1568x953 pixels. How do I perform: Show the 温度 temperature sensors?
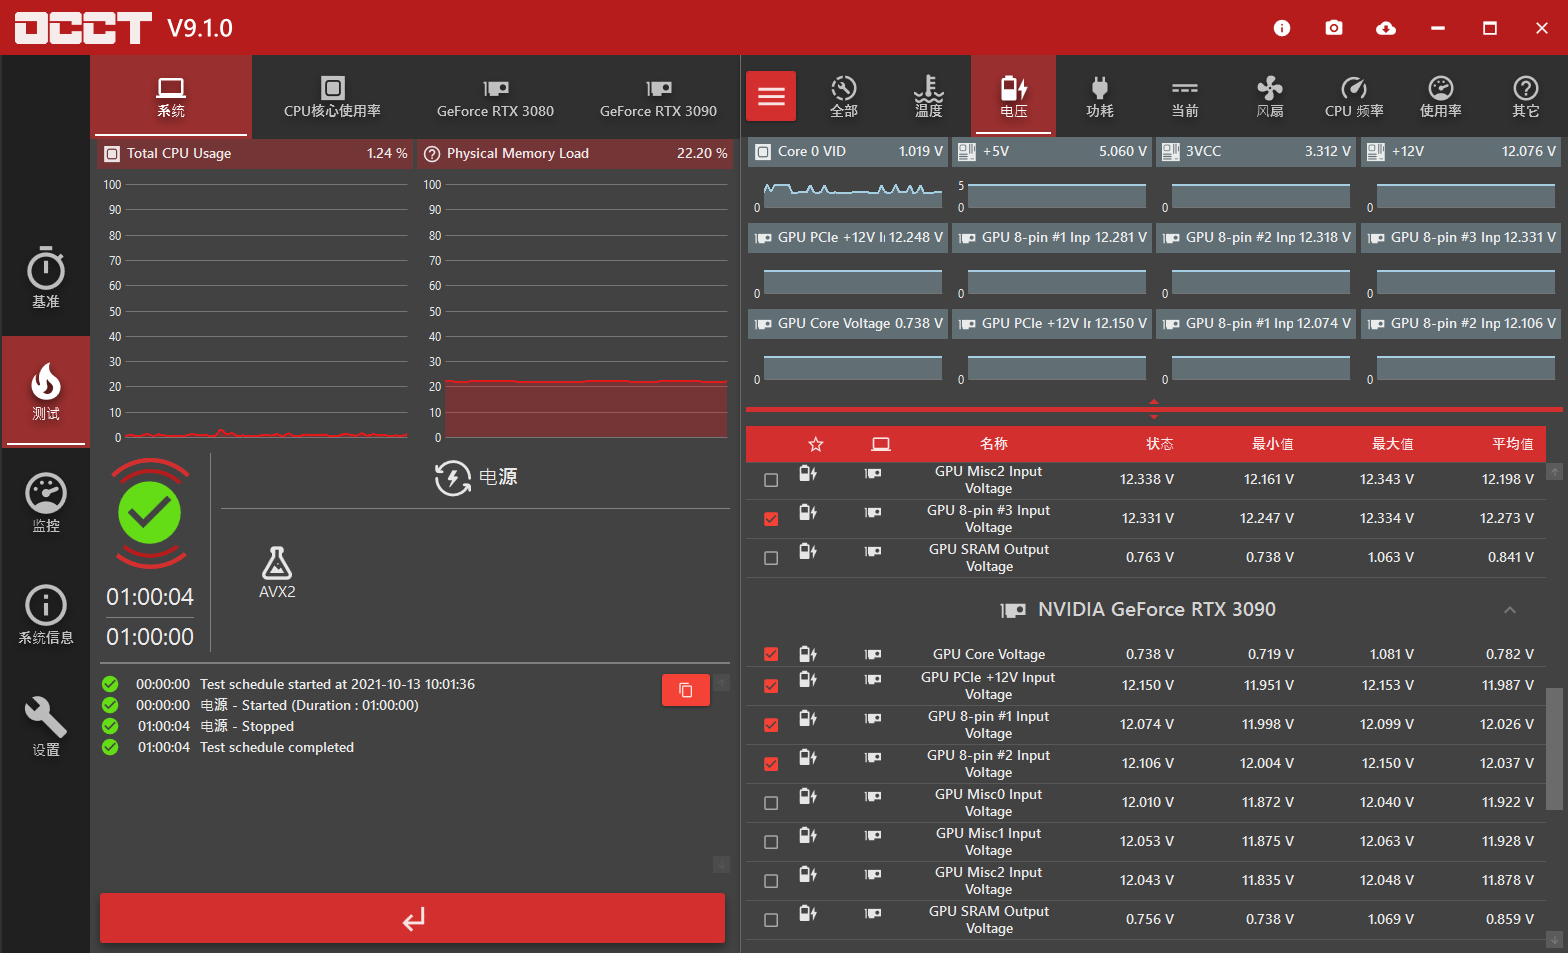(x=928, y=96)
